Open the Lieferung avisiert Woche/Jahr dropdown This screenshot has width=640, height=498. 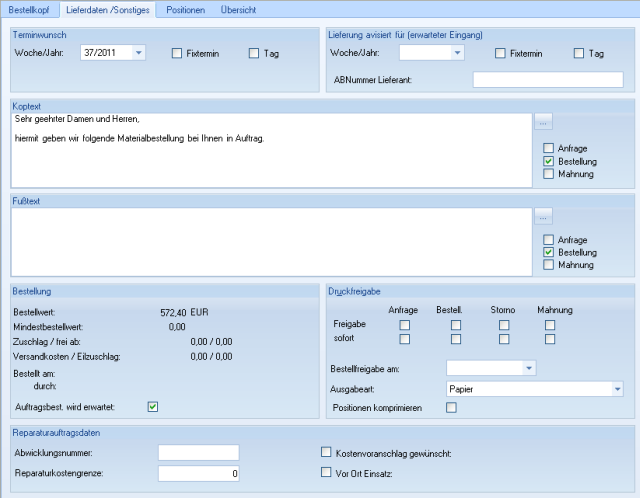pyautogui.click(x=457, y=53)
